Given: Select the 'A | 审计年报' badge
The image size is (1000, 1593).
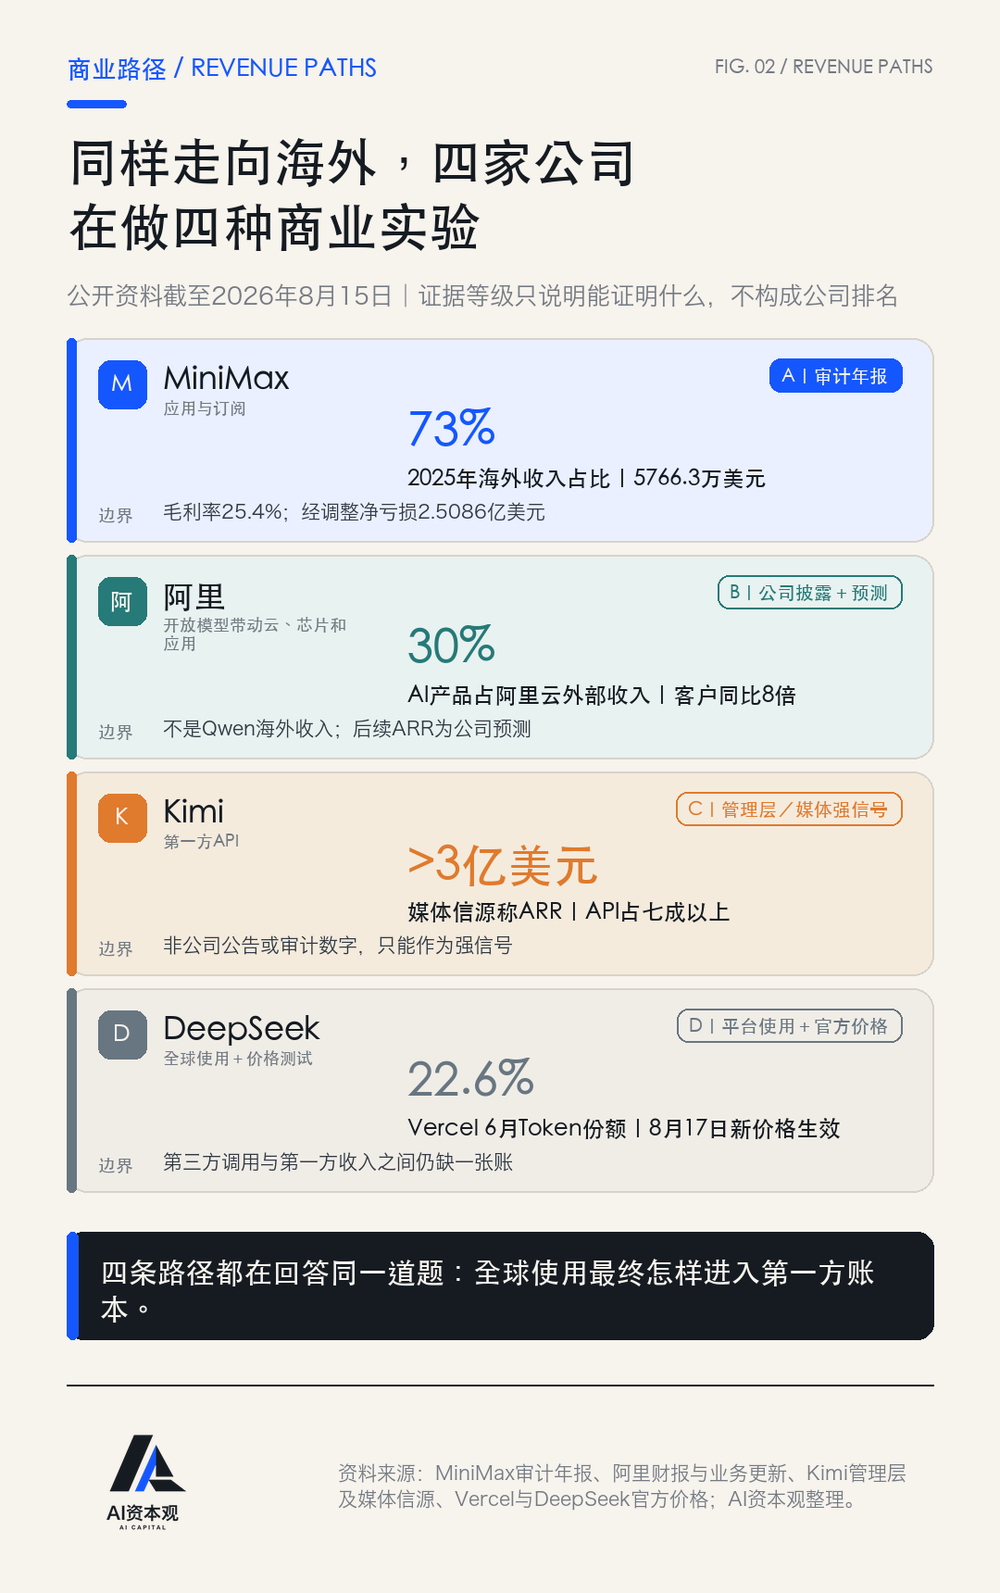Looking at the screenshot, I should pyautogui.click(x=835, y=376).
